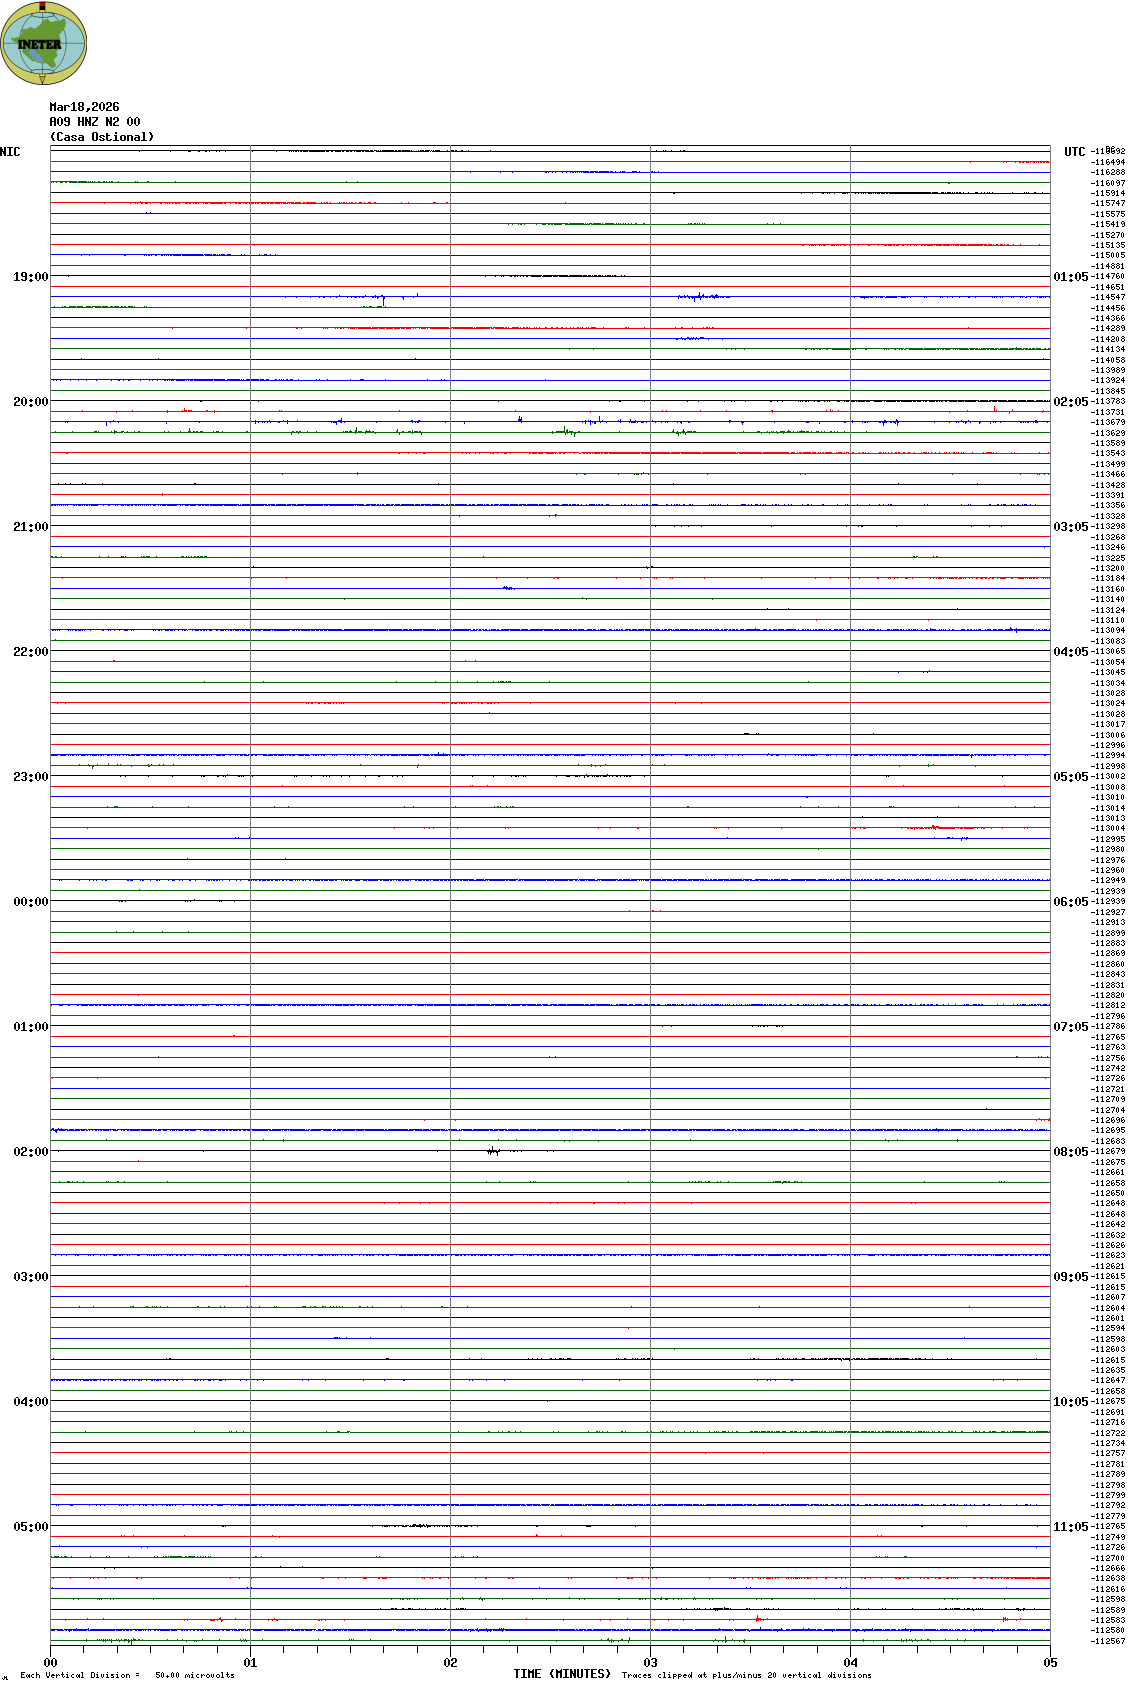Click the 05:00 local time marker

pyautogui.click(x=30, y=1527)
